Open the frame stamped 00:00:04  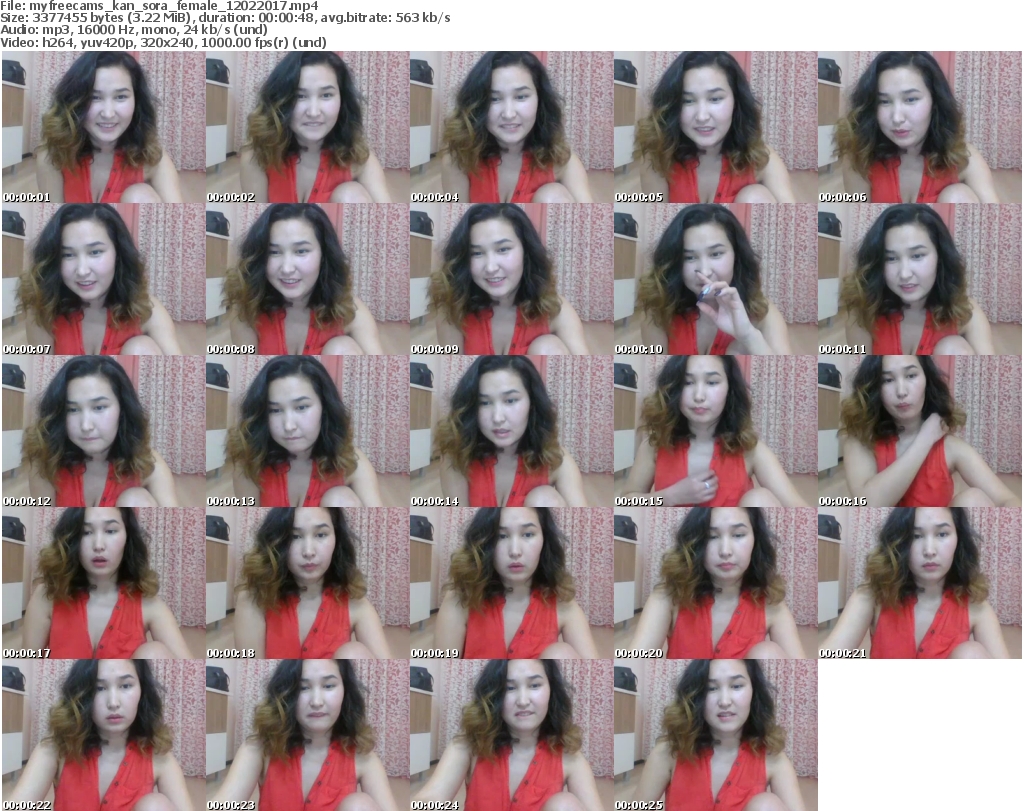pyautogui.click(x=511, y=127)
